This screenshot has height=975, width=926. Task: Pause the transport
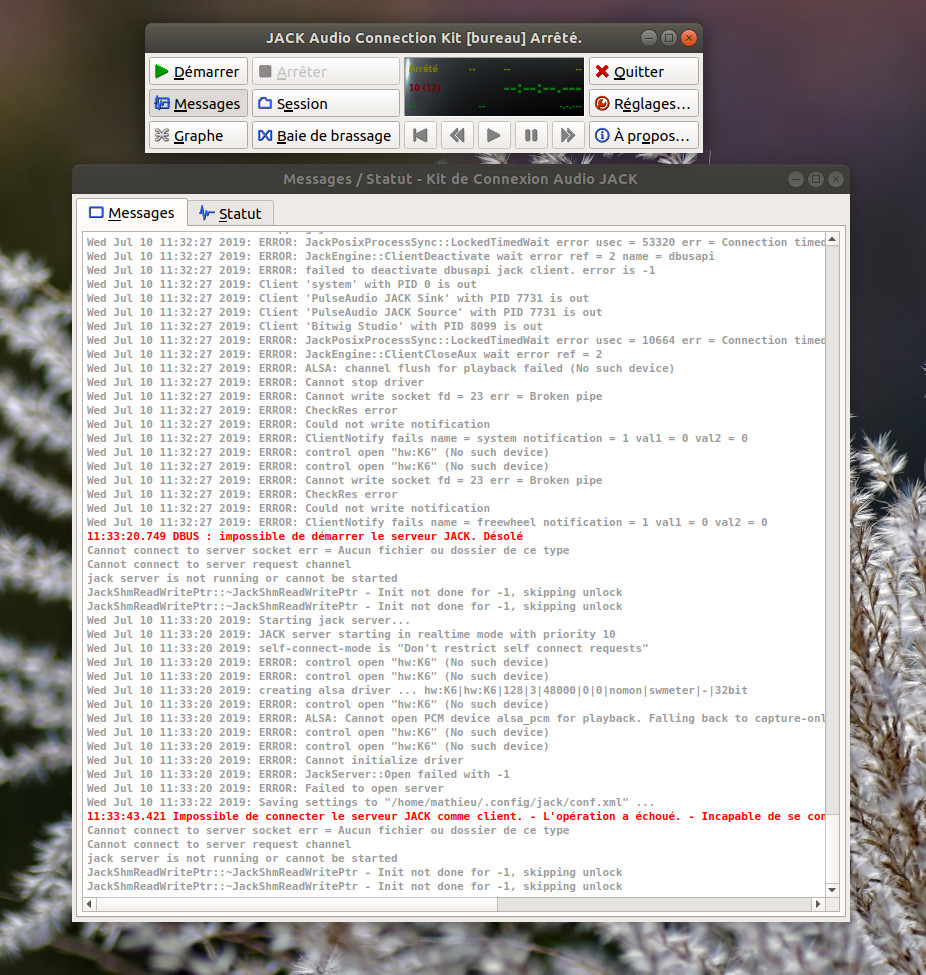tap(530, 135)
